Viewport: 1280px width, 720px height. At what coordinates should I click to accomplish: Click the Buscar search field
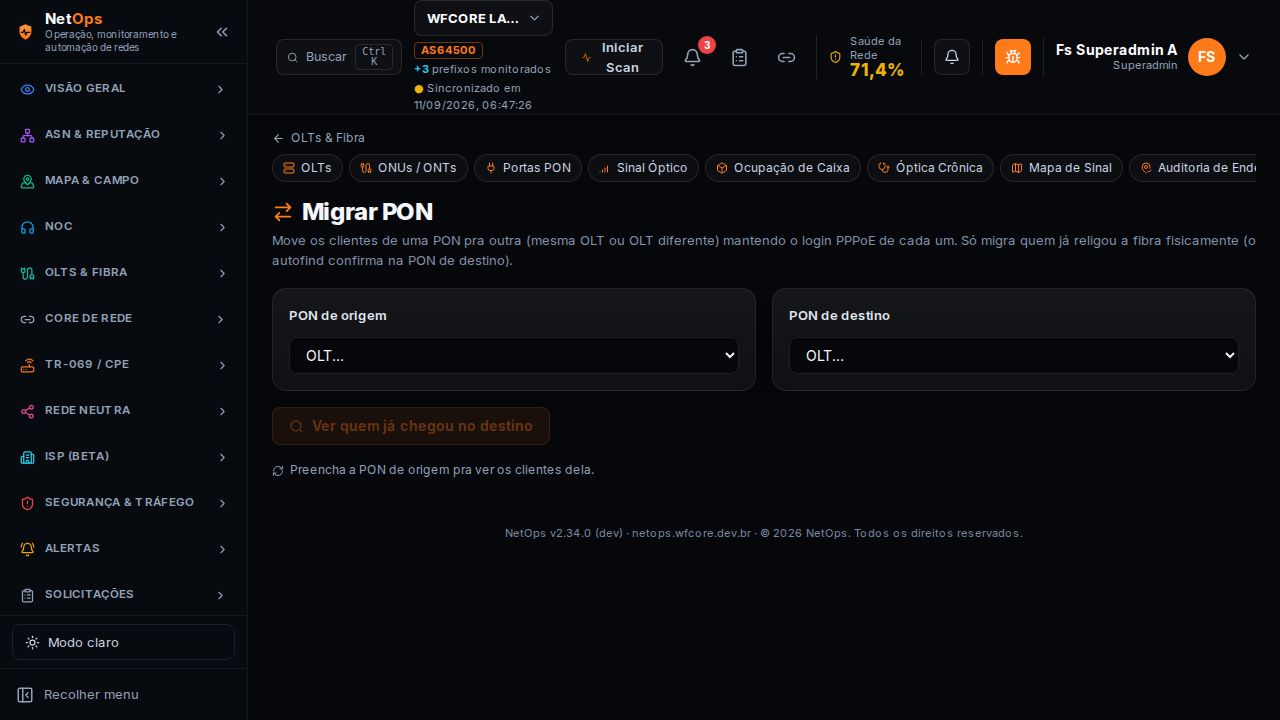(x=339, y=57)
